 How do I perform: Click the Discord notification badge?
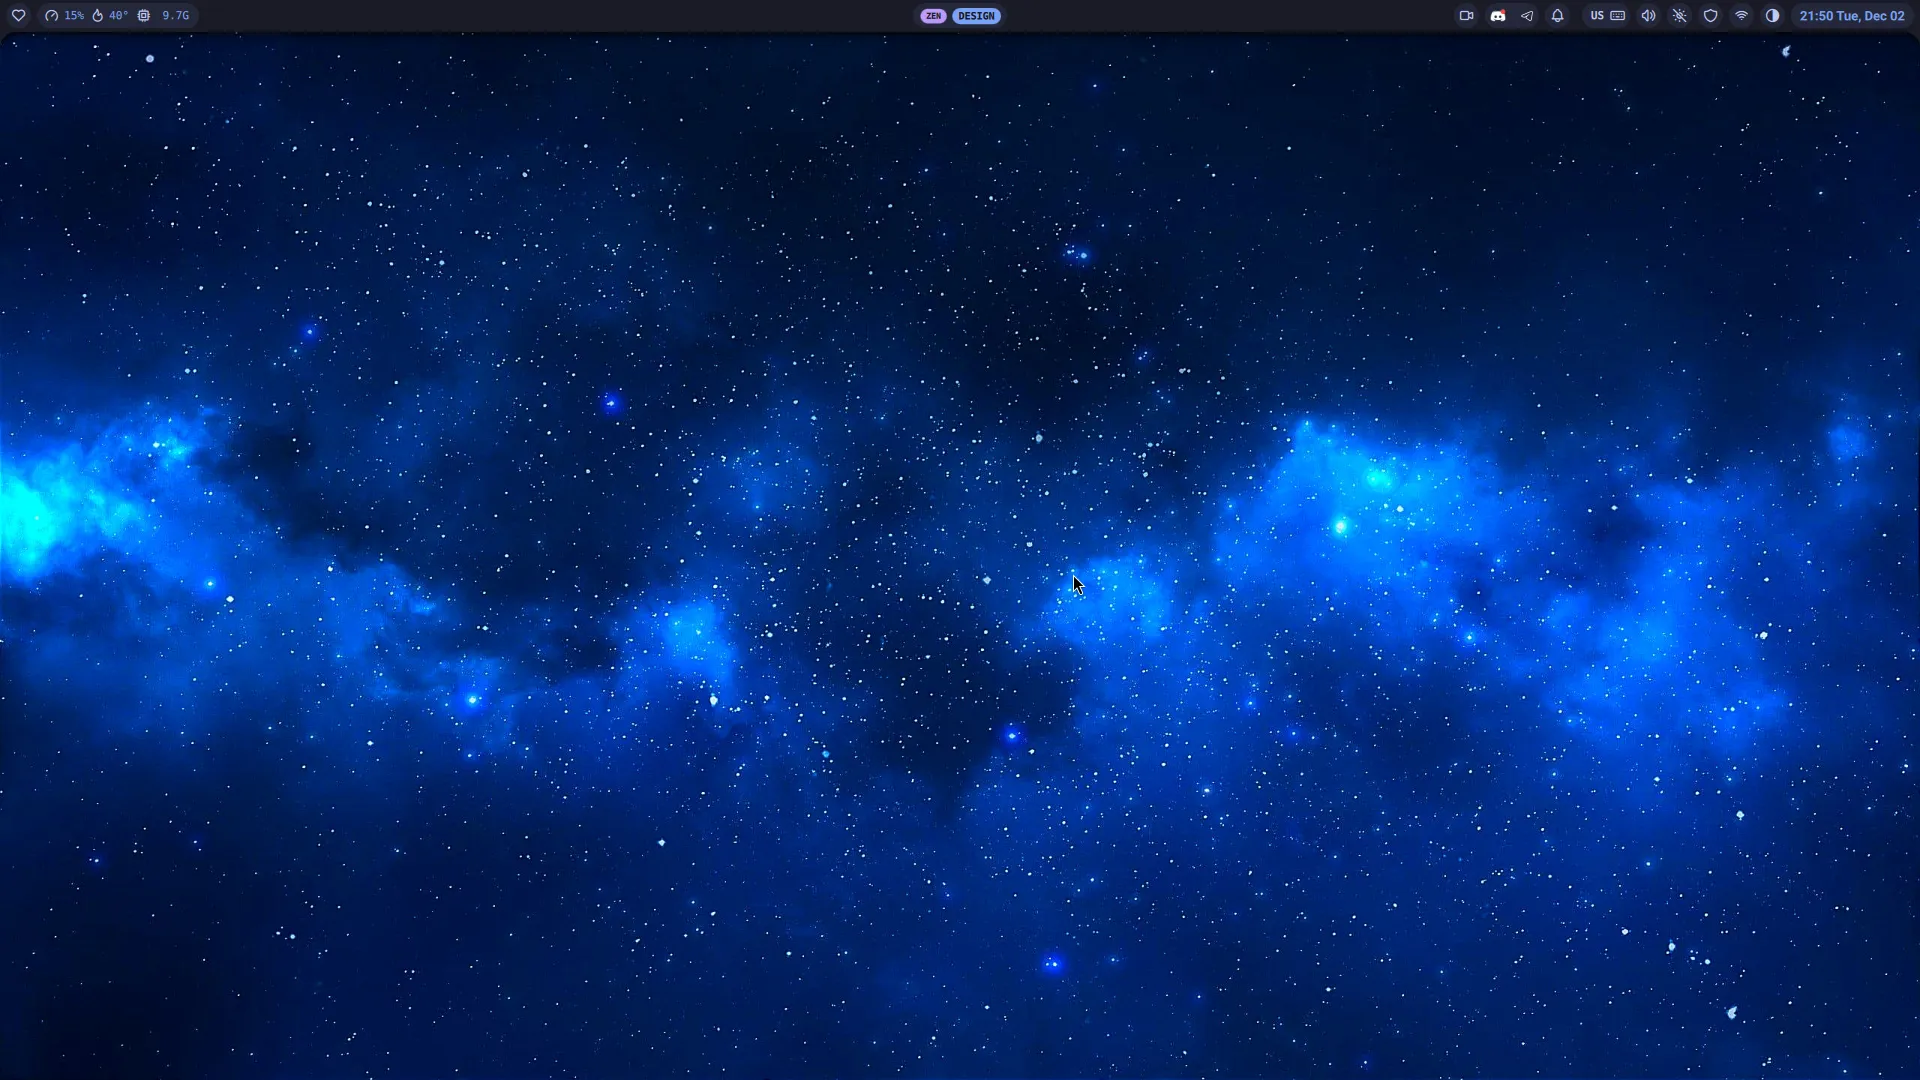point(1504,10)
